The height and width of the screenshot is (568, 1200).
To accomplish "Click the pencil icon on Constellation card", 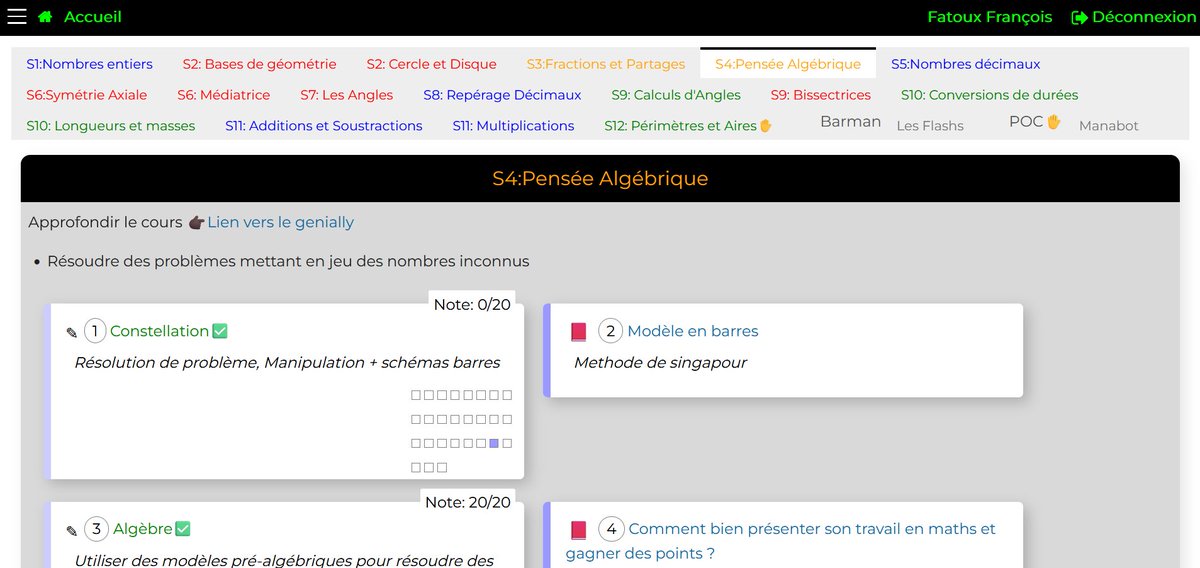I will [72, 332].
